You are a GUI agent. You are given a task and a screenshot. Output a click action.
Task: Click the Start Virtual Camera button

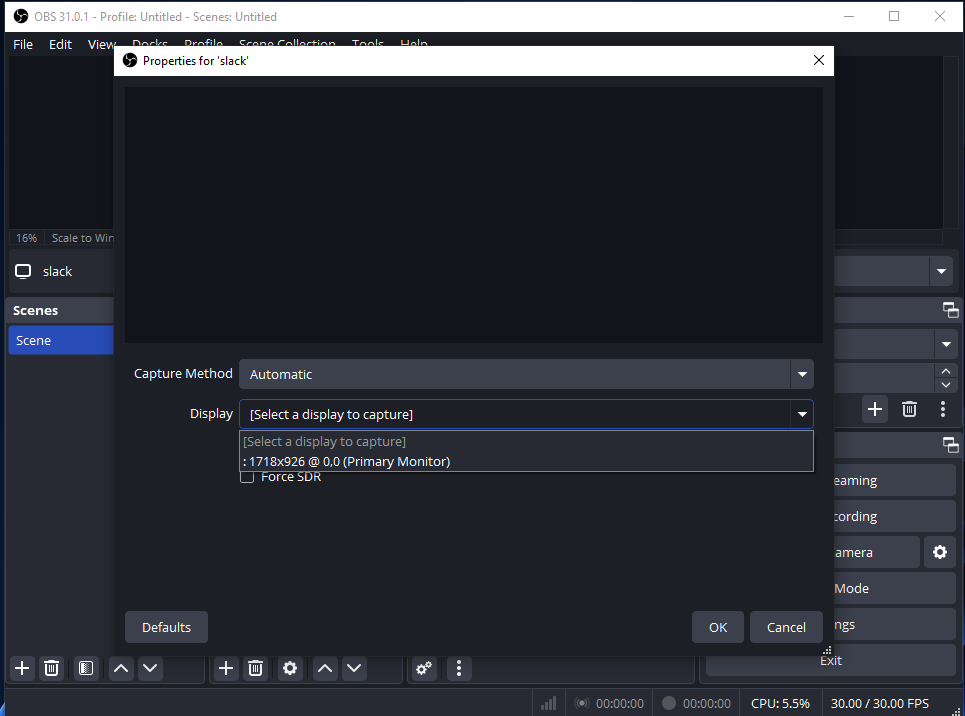pos(876,552)
